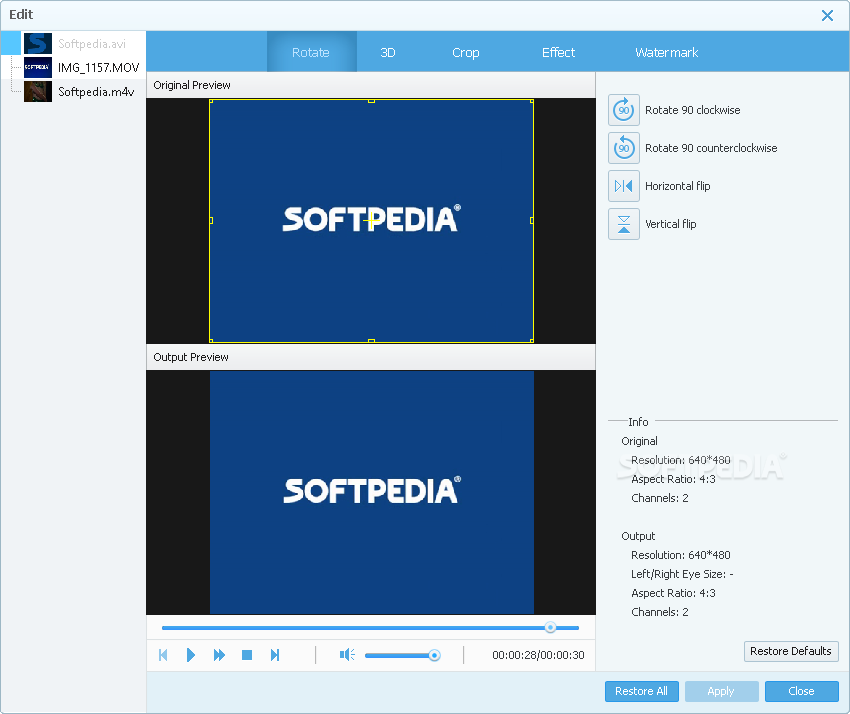Open the Watermark tab
Image resolution: width=850 pixels, height=714 pixels.
(666, 52)
